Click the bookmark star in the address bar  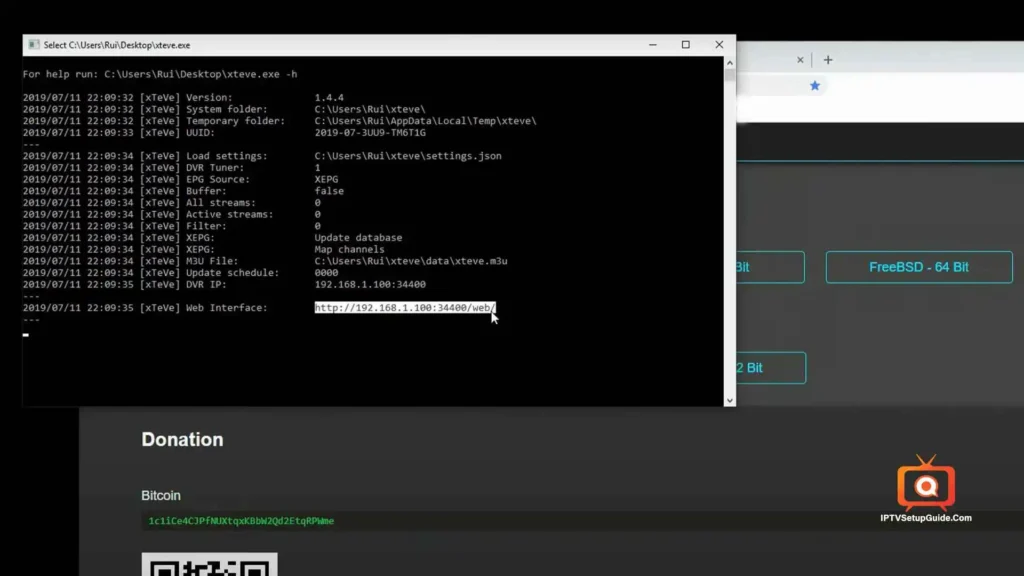[x=815, y=86]
